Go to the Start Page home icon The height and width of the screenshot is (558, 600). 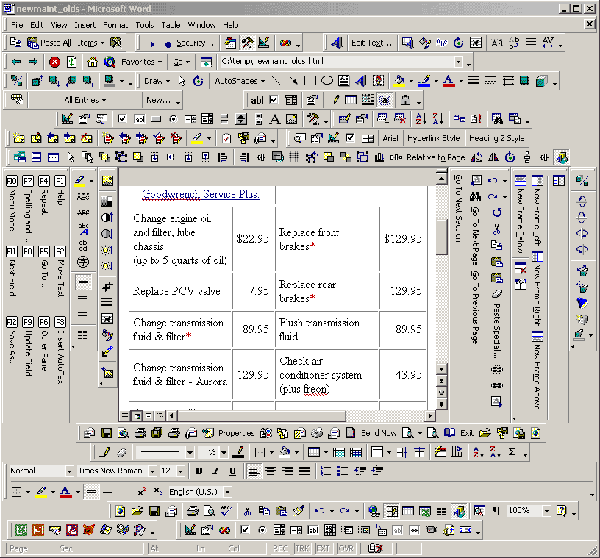pyautogui.click(x=92, y=62)
